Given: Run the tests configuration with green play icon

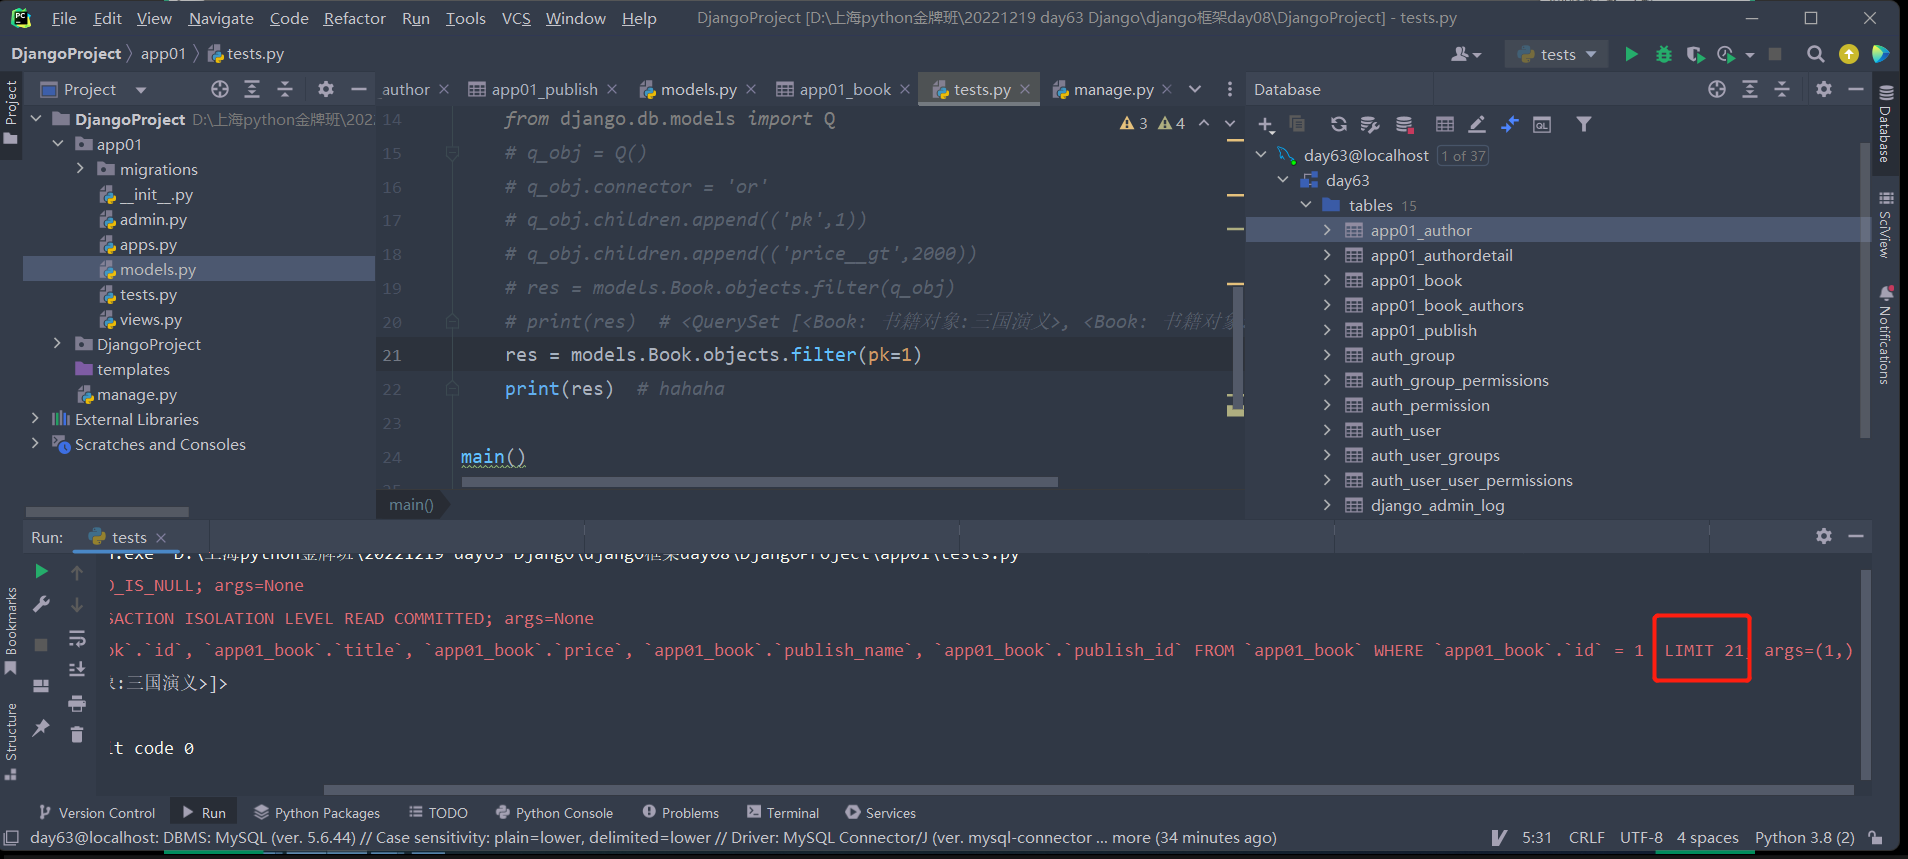Looking at the screenshot, I should (1631, 54).
